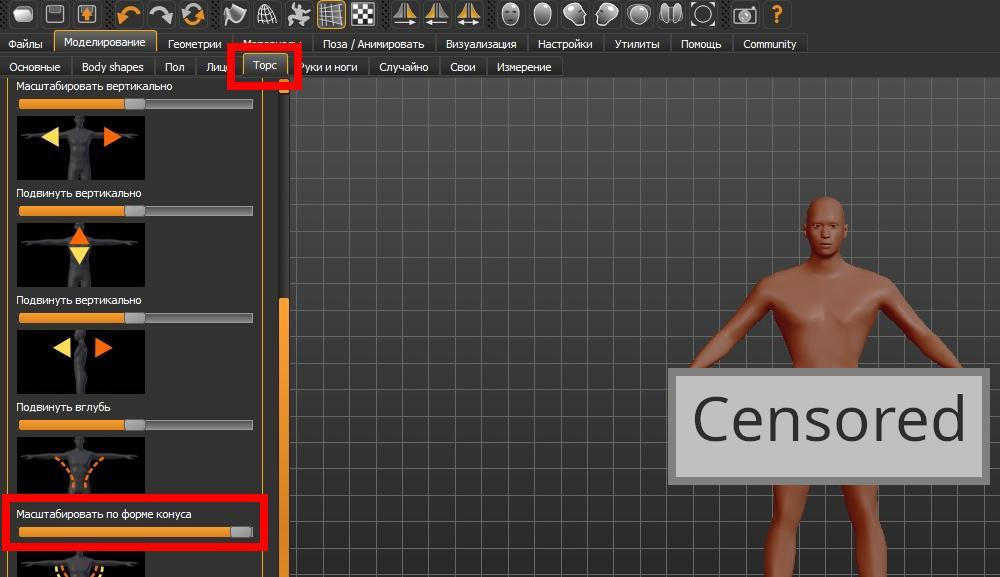Click the slider above the up-down arrows thumbnail

pos(136,211)
